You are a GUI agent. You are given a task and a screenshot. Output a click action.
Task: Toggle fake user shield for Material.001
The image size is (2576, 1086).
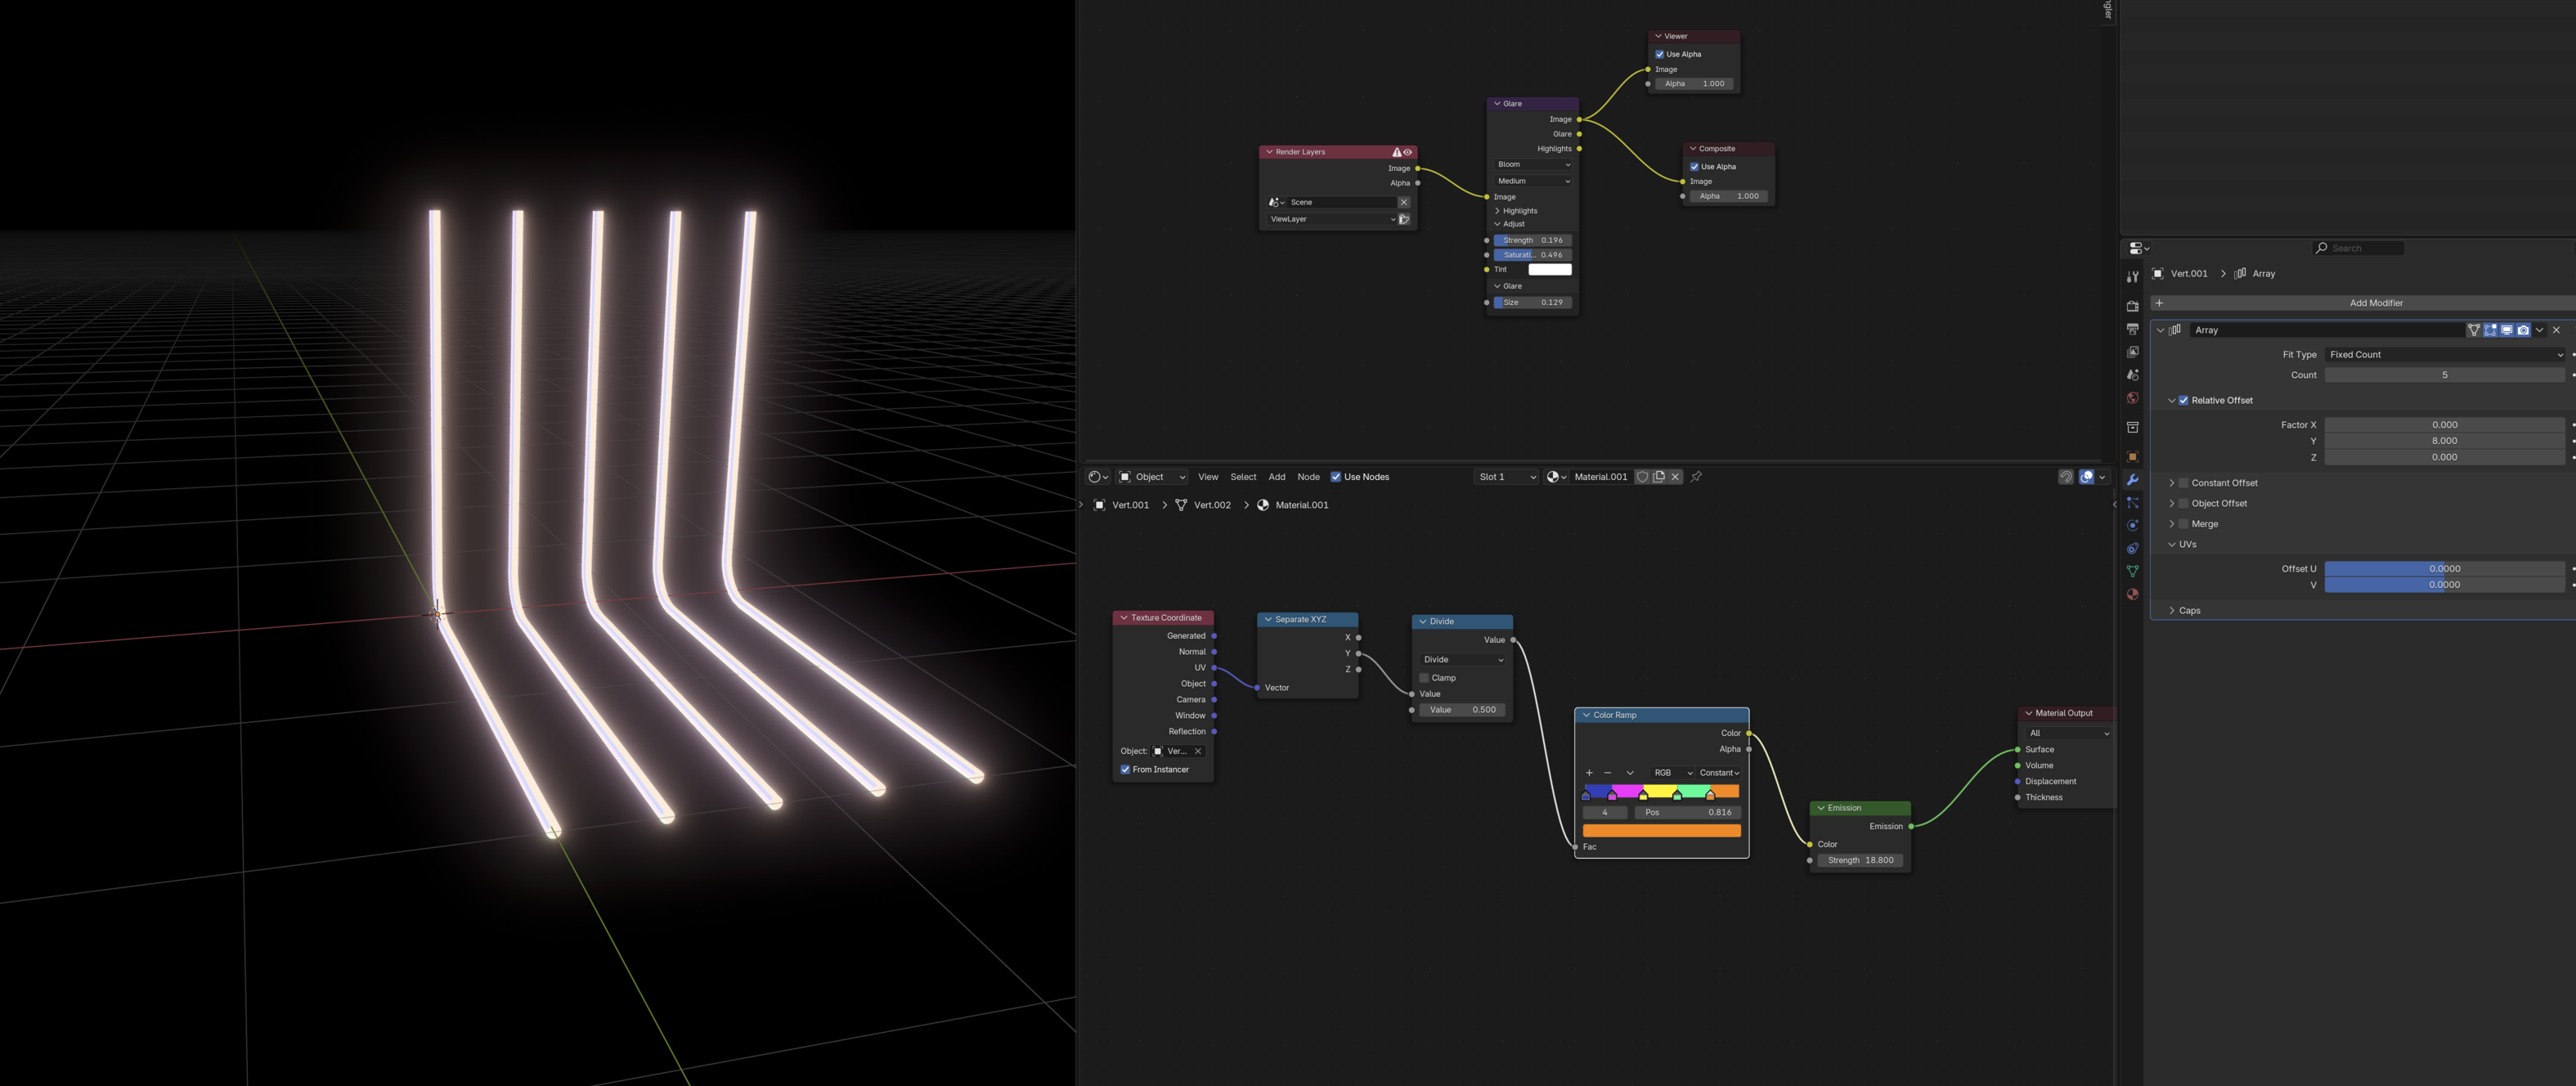[1642, 477]
